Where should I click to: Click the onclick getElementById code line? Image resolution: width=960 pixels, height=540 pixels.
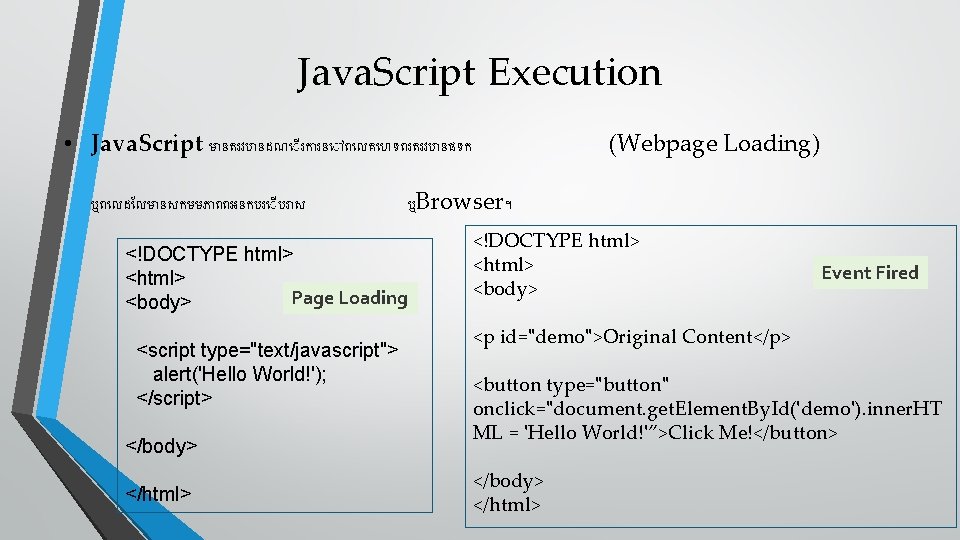coord(707,408)
